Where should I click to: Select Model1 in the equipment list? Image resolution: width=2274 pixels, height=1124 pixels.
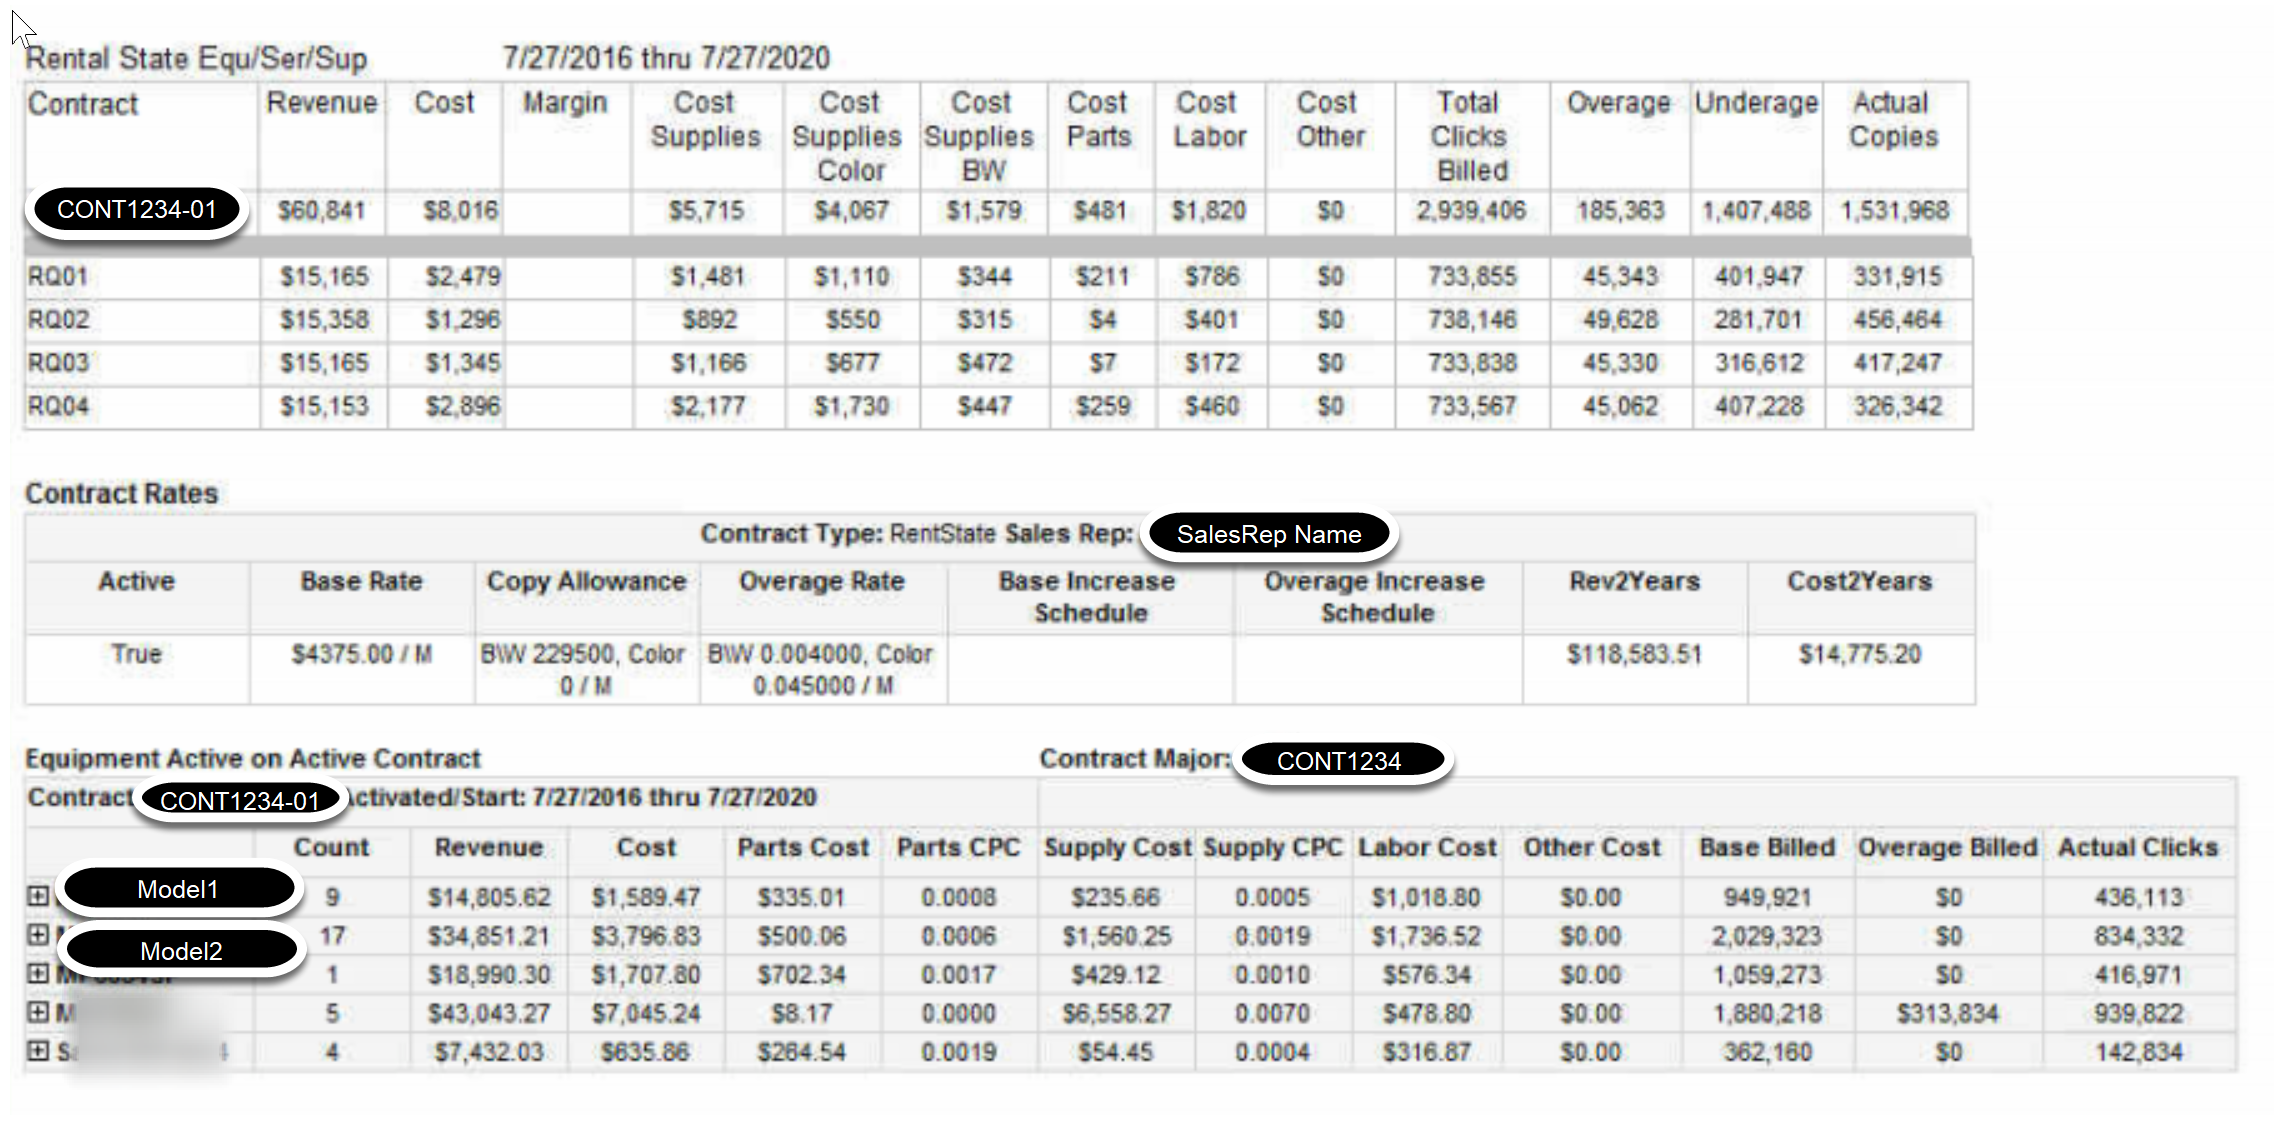pyautogui.click(x=178, y=889)
